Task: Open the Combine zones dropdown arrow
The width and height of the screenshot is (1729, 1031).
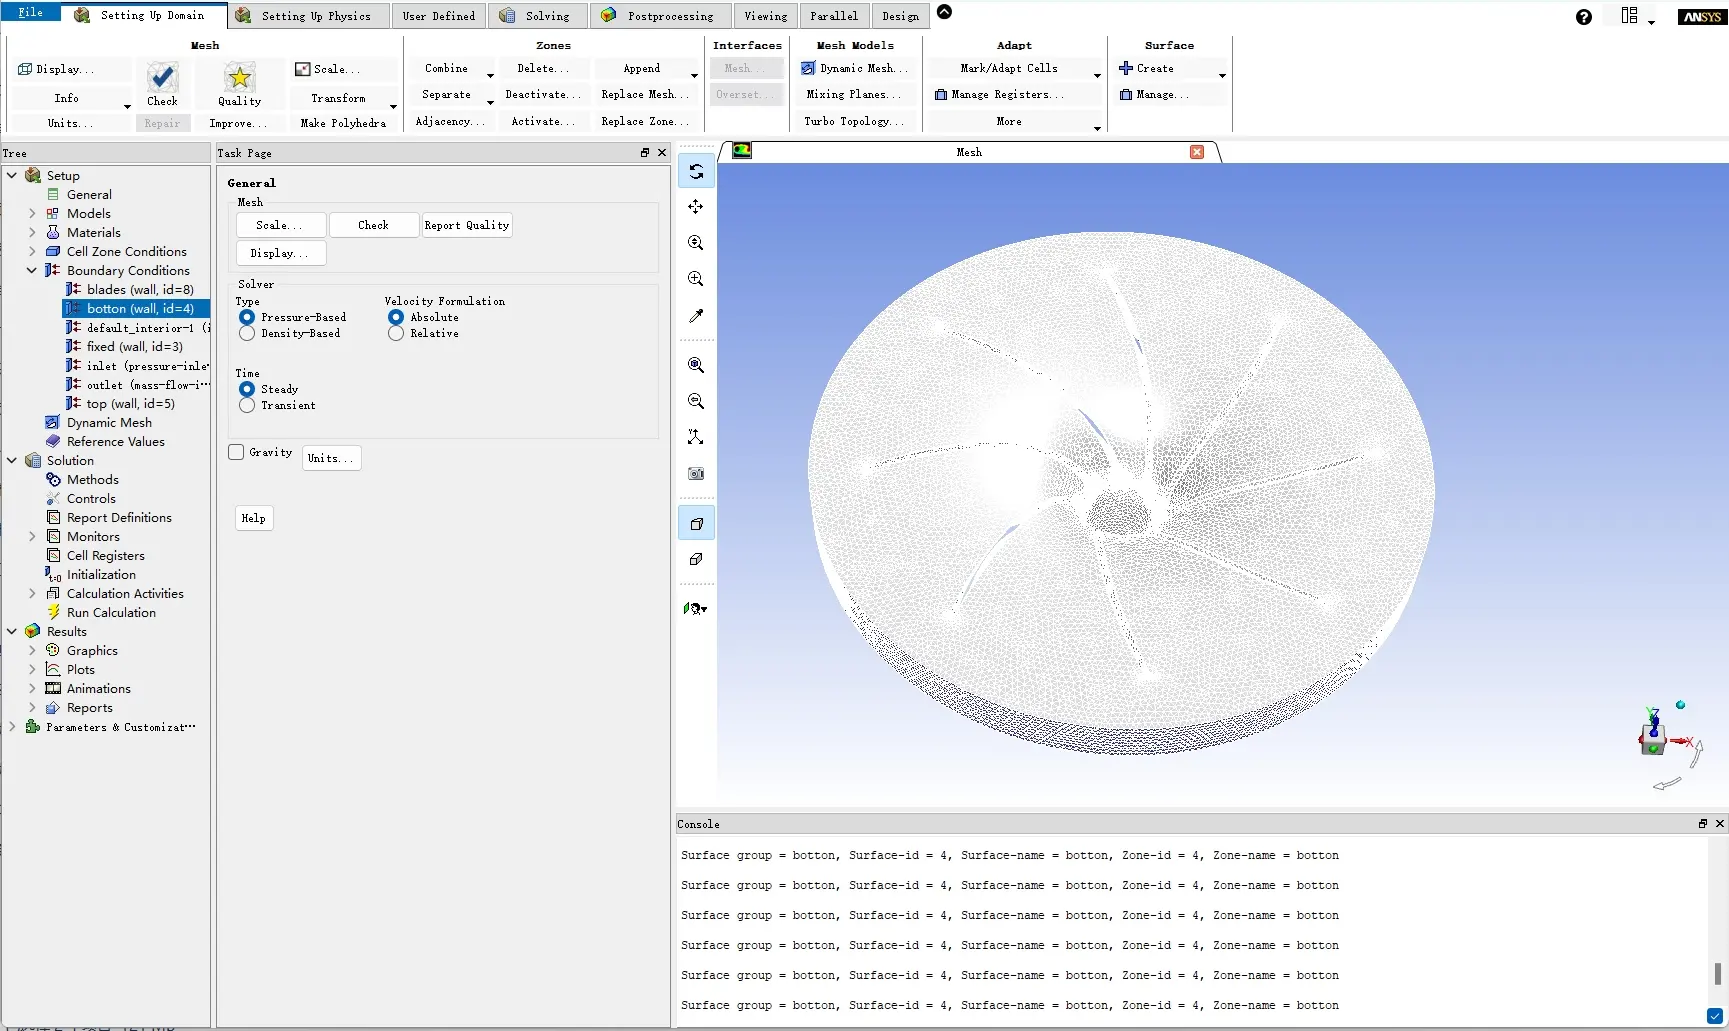Action: [x=490, y=75]
